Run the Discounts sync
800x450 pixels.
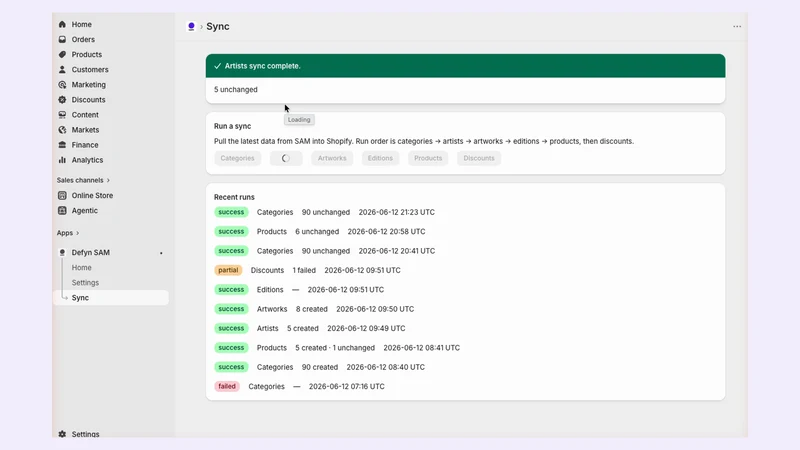(x=479, y=158)
